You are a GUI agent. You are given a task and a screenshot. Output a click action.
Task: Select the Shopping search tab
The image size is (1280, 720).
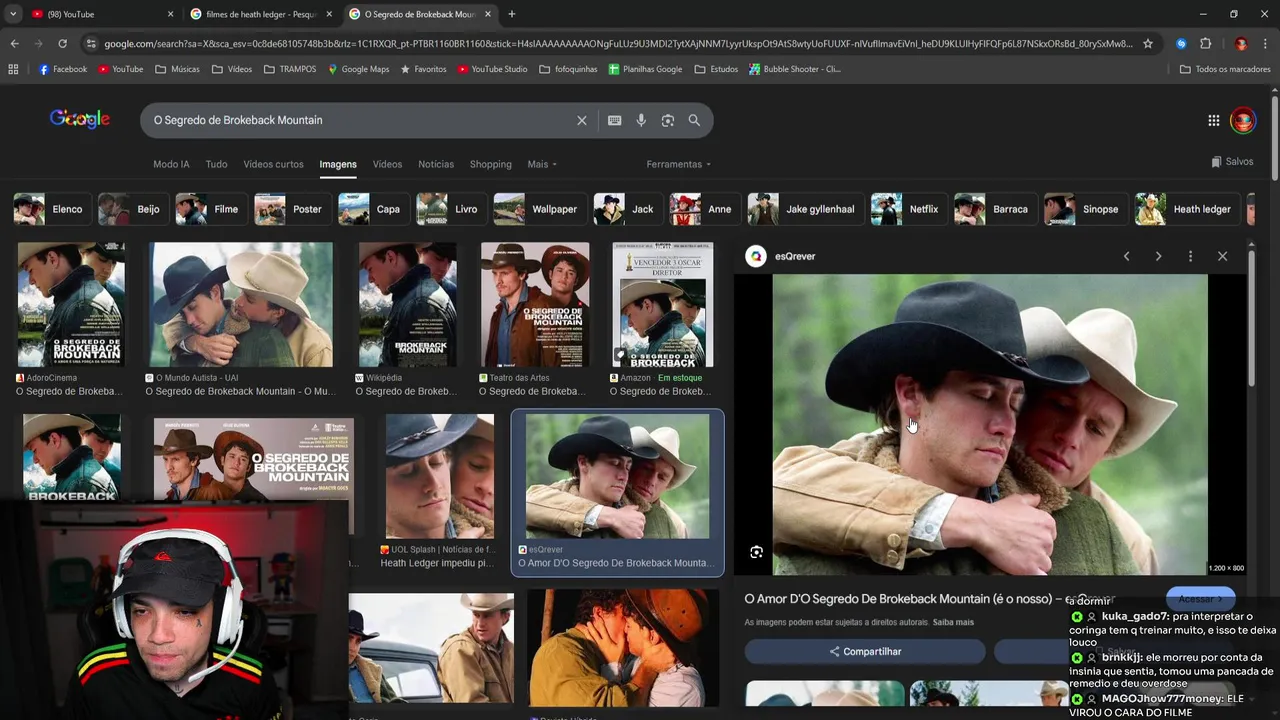(x=490, y=164)
